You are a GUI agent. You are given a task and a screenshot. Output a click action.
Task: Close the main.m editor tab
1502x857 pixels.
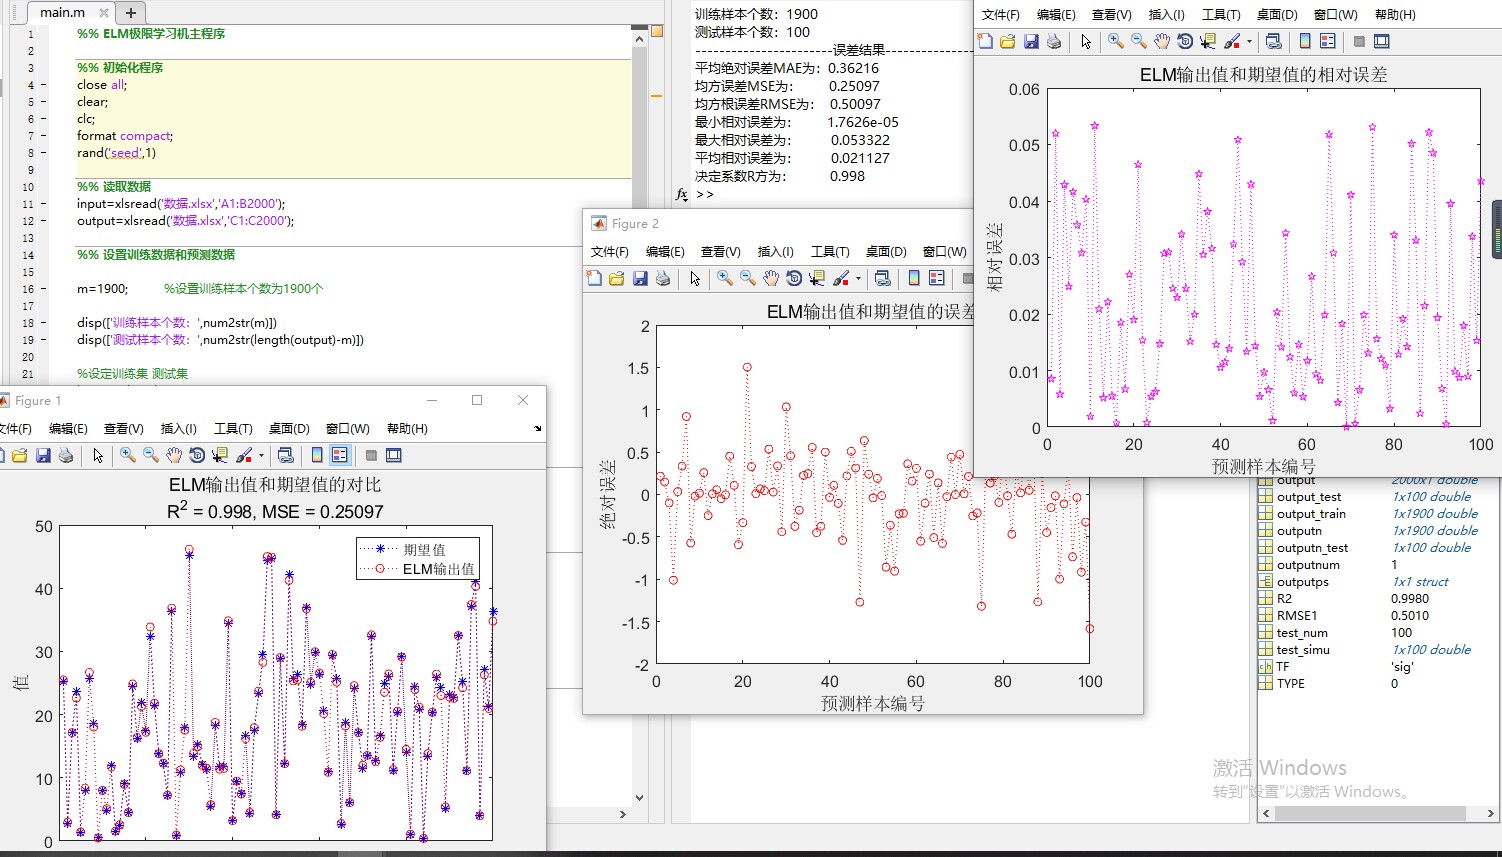(x=104, y=13)
